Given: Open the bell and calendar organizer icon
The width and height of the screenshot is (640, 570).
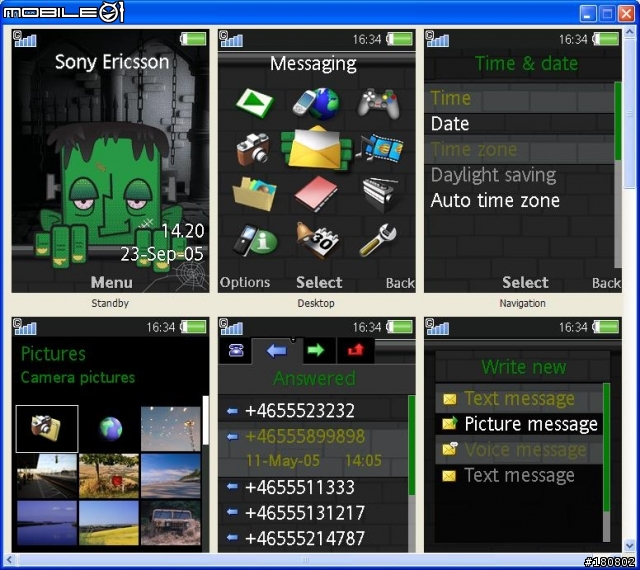Looking at the screenshot, I should 318,241.
